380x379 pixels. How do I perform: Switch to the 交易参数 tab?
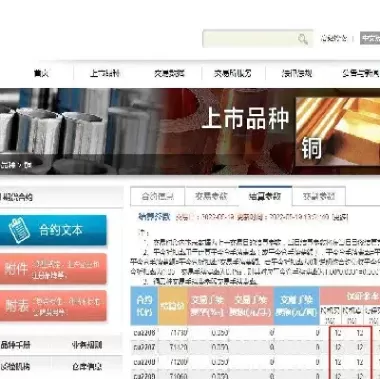[211, 196]
